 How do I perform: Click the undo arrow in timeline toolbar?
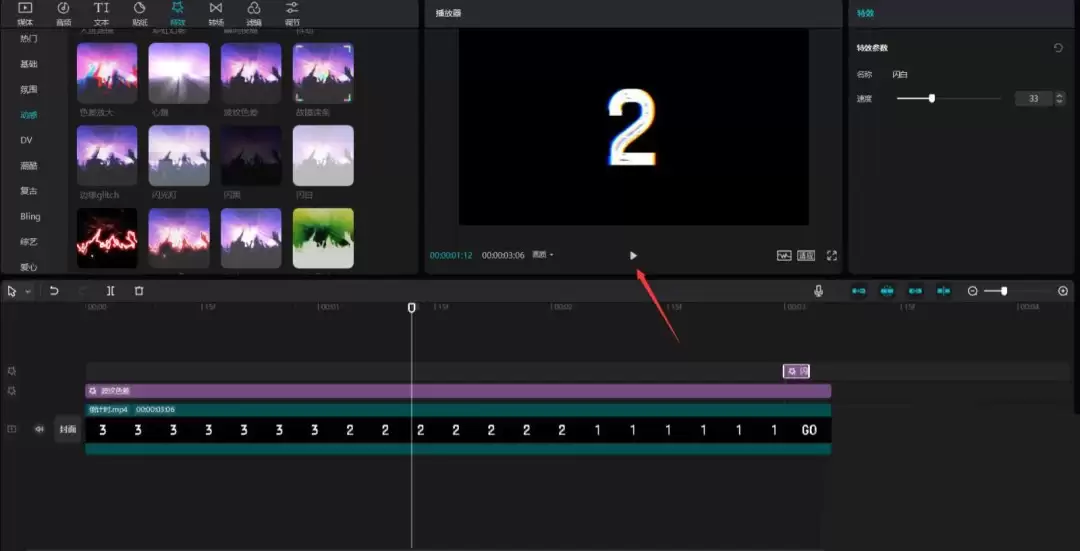point(54,291)
